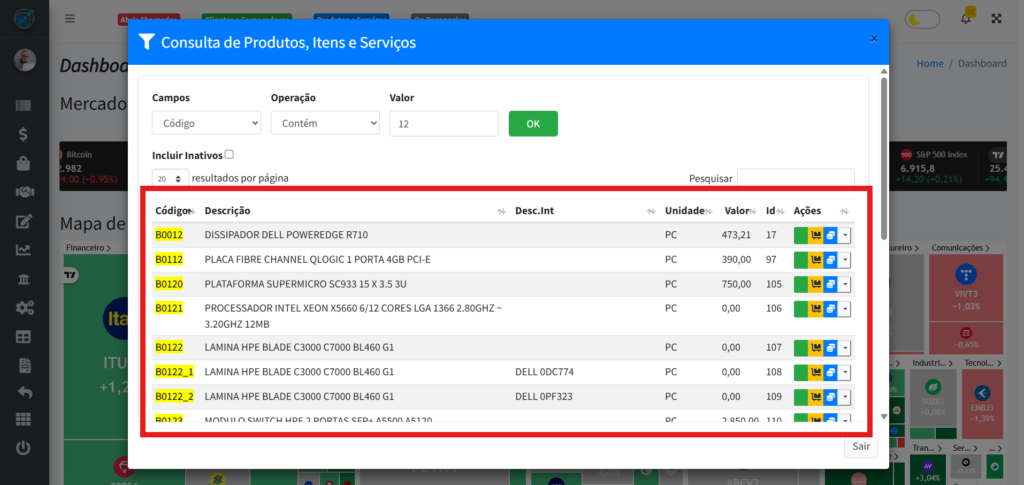
Task: Click the yellow stock icon for B0012
Action: point(815,236)
